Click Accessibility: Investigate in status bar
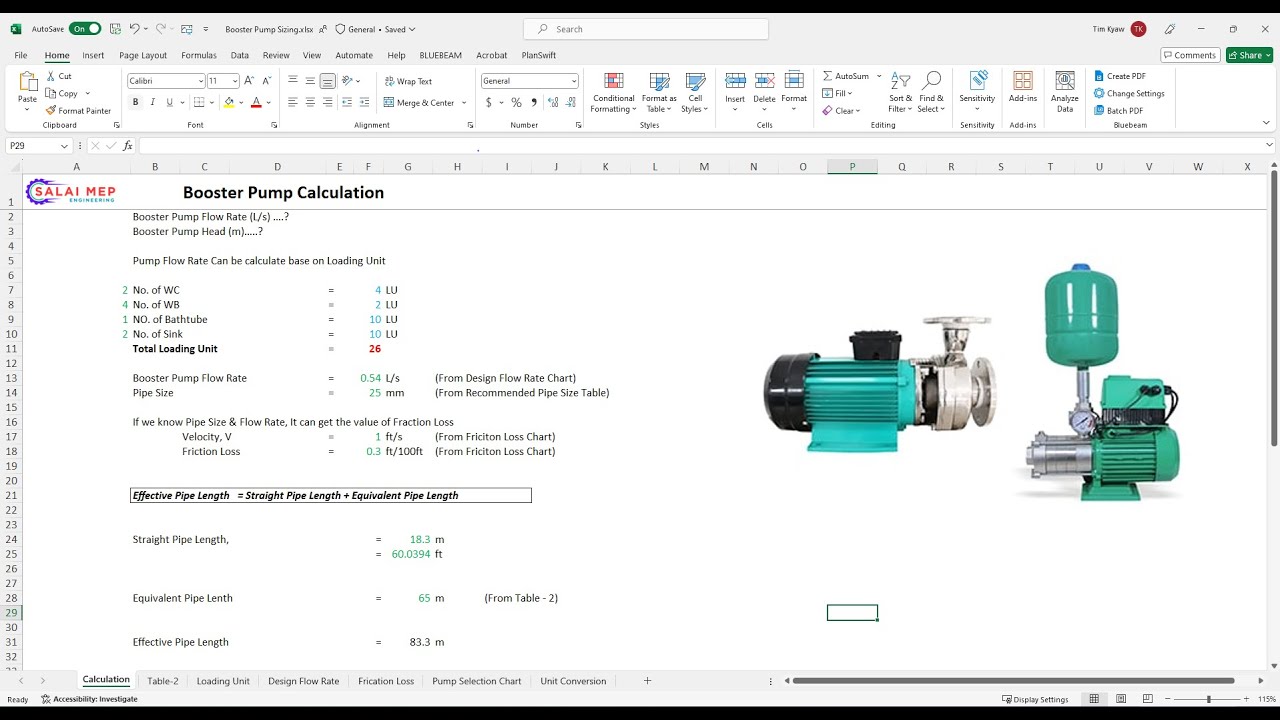 point(90,699)
